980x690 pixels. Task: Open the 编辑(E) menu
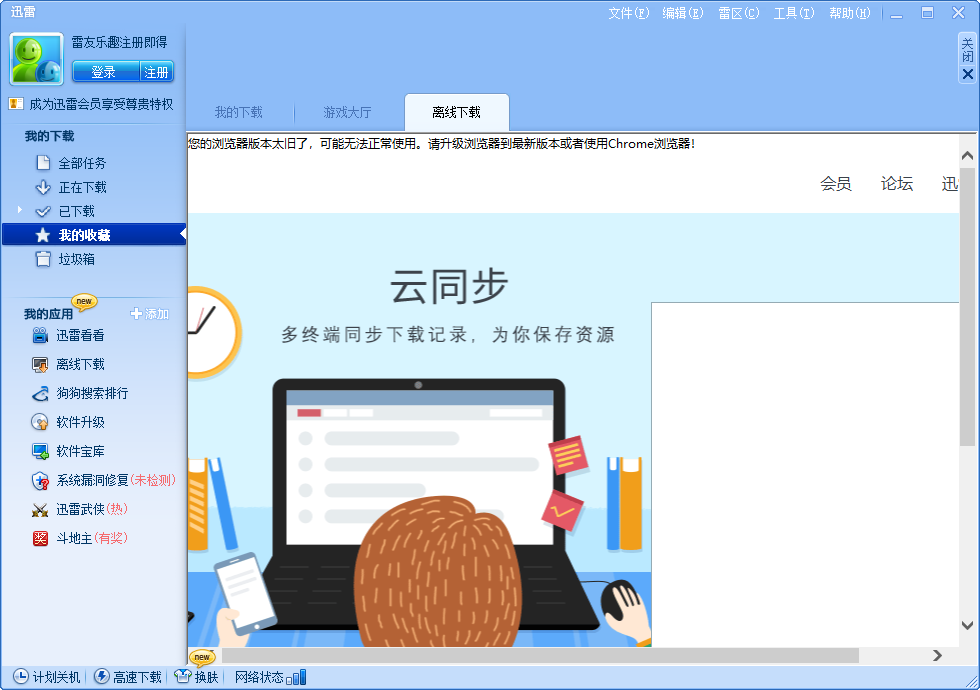pos(682,13)
